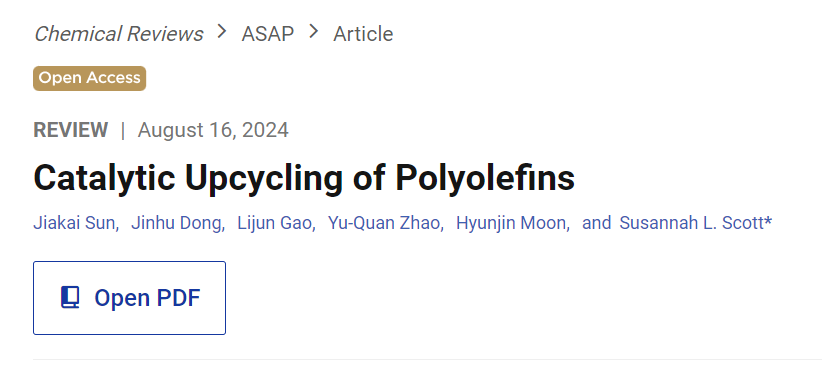The height and width of the screenshot is (368, 822).
Task: Click the title Catalytic Upcycling of Polyolefins
Action: tap(304, 177)
